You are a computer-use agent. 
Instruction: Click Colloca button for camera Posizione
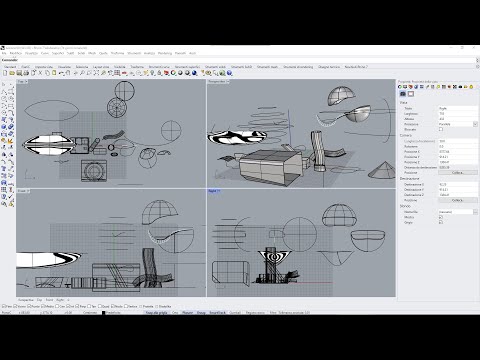tap(457, 173)
